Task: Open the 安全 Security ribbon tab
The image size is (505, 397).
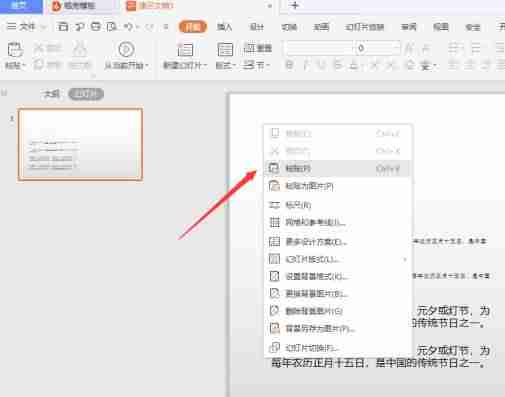Action: [473, 27]
